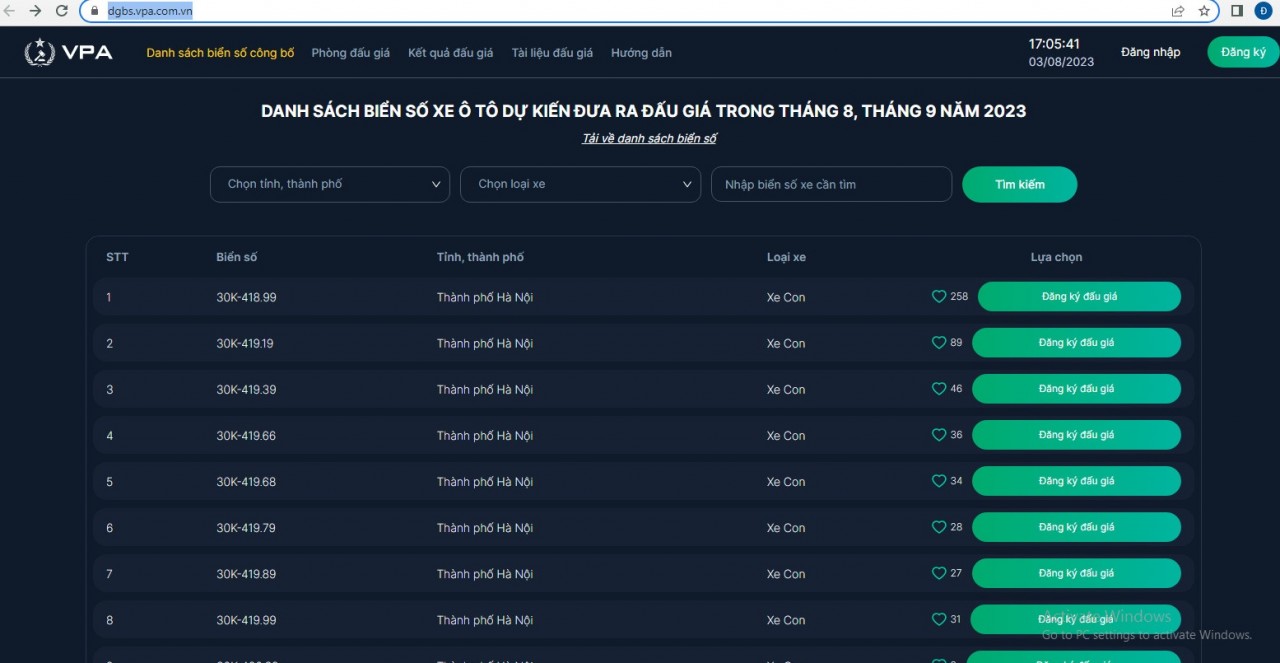The image size is (1280, 663).
Task: Click Tải về danh sách biển số link
Action: pyautogui.click(x=649, y=138)
